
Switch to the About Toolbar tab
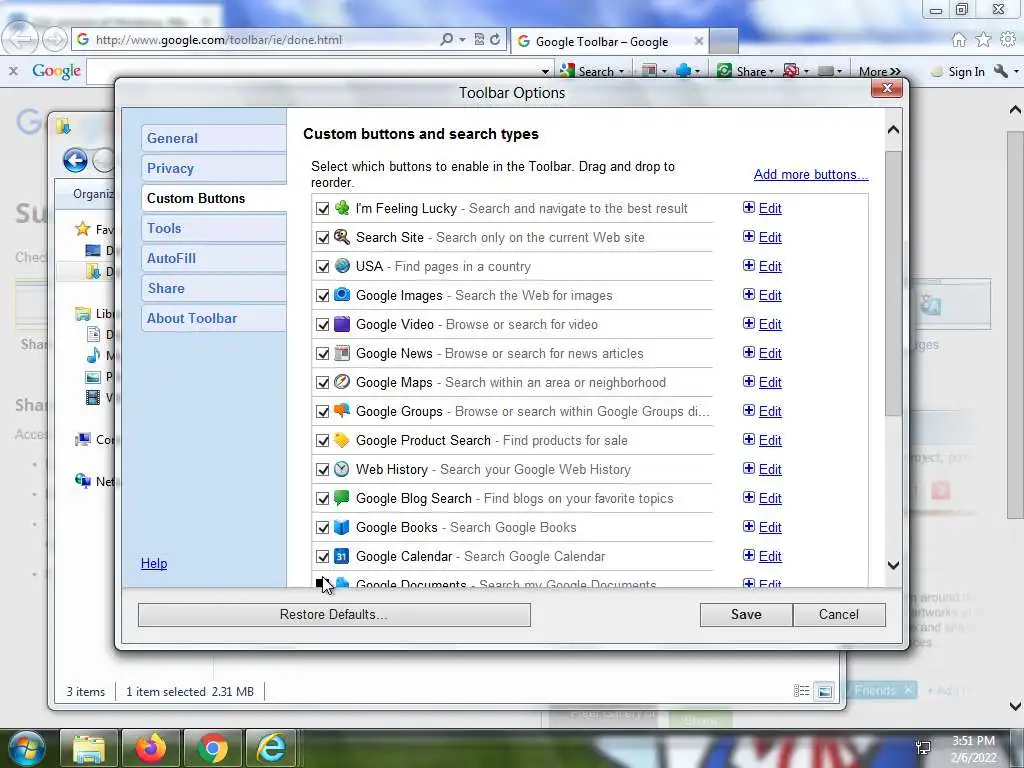(x=214, y=319)
